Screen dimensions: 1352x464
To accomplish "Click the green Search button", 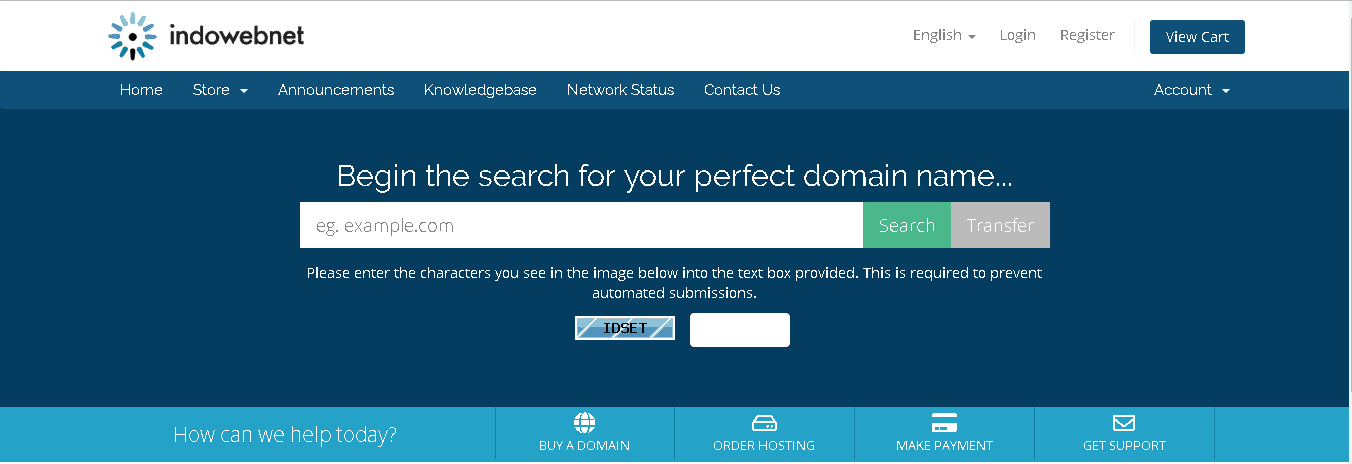I will tap(907, 225).
